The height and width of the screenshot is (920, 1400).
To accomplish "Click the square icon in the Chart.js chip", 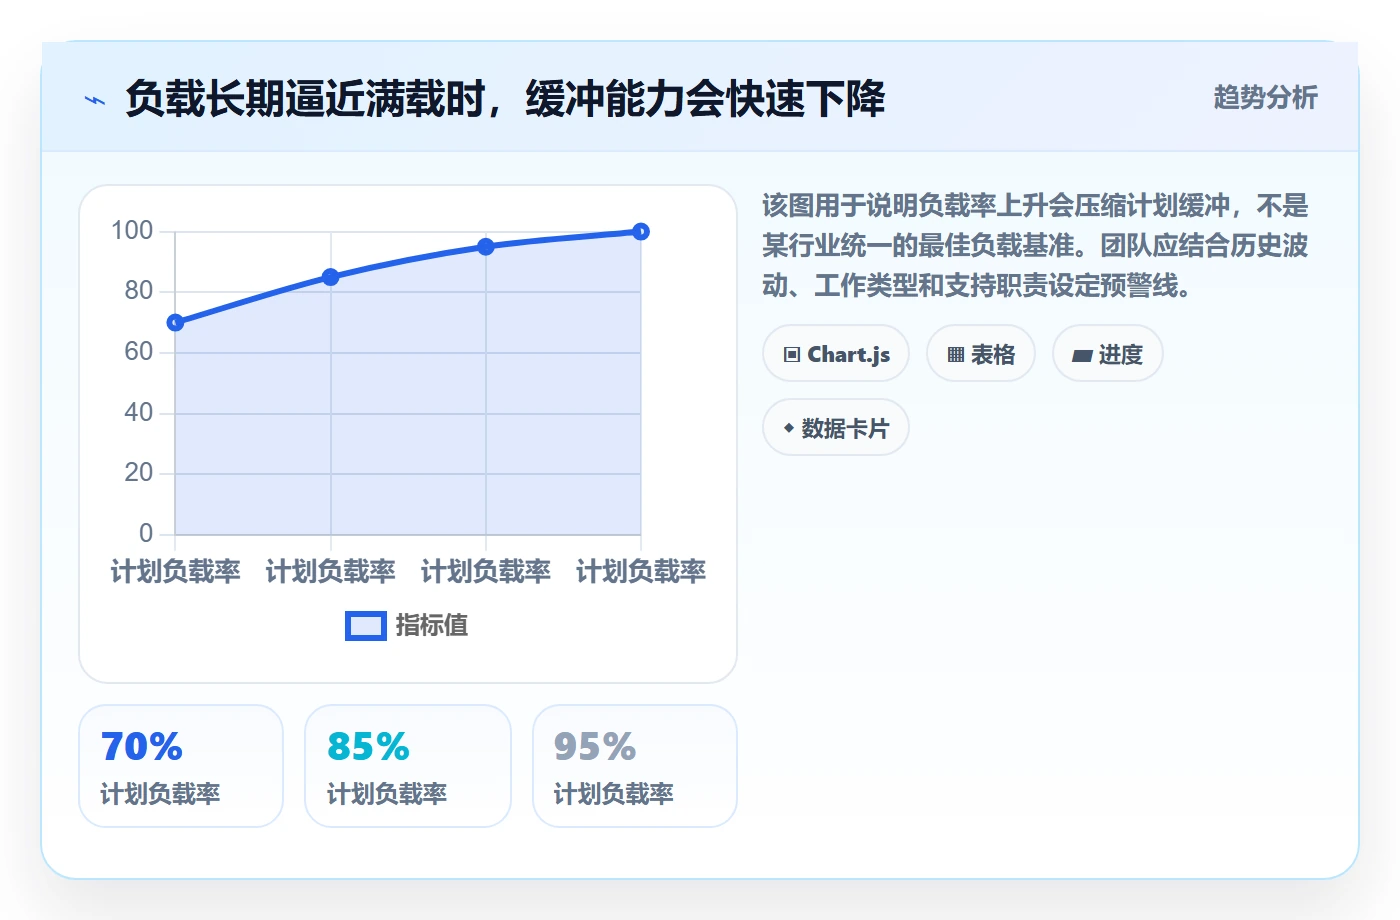I will pyautogui.click(x=792, y=355).
